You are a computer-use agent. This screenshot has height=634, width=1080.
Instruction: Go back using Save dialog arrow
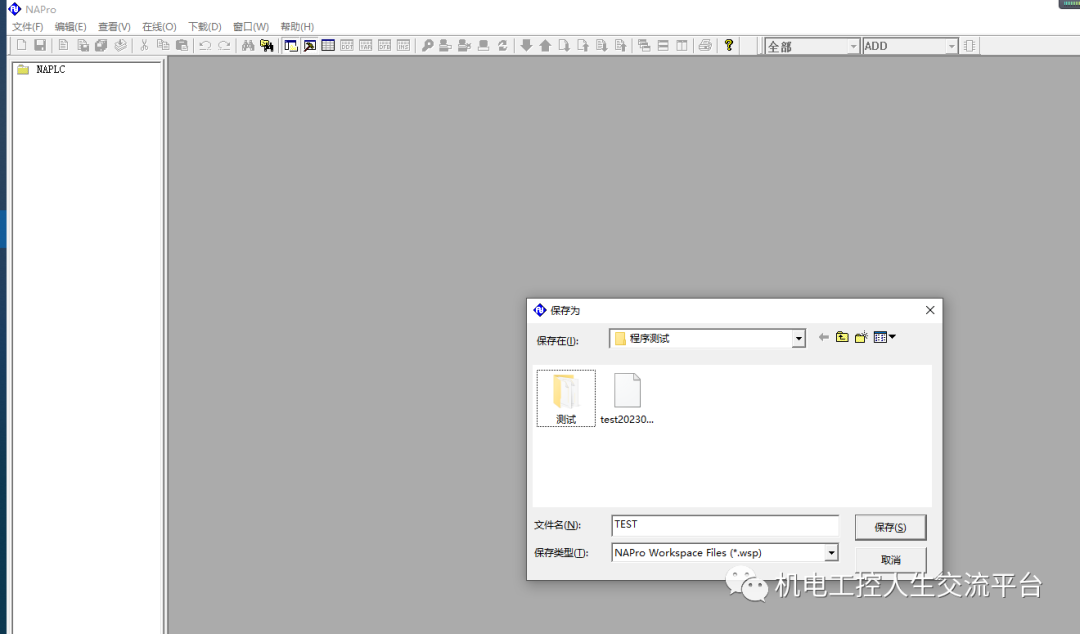coord(824,337)
